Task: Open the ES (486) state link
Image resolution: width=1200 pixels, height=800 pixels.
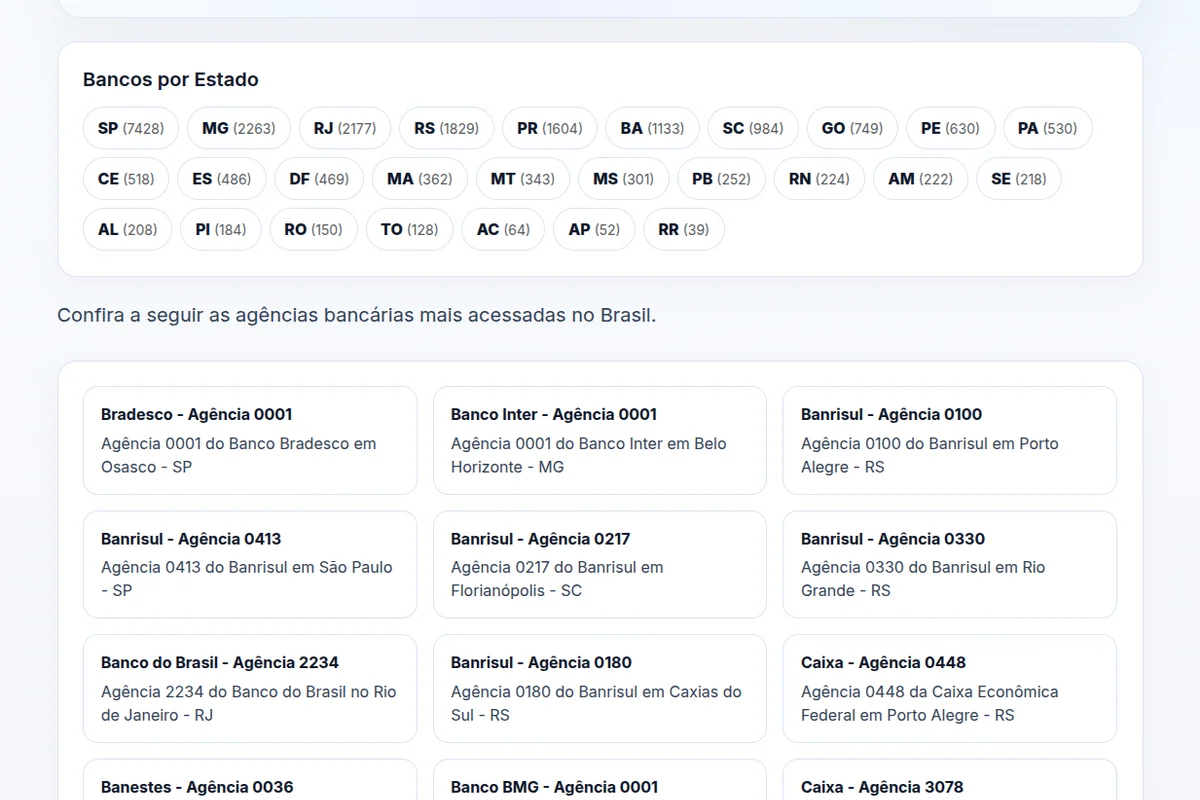Action: point(222,179)
